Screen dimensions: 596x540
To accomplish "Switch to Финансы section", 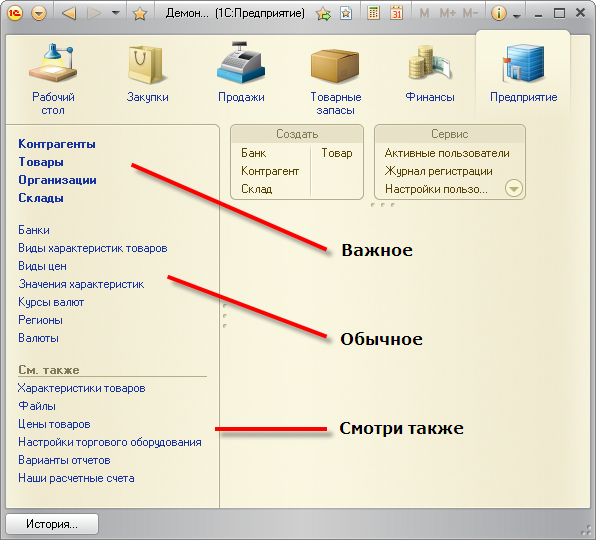I will click(x=430, y=74).
